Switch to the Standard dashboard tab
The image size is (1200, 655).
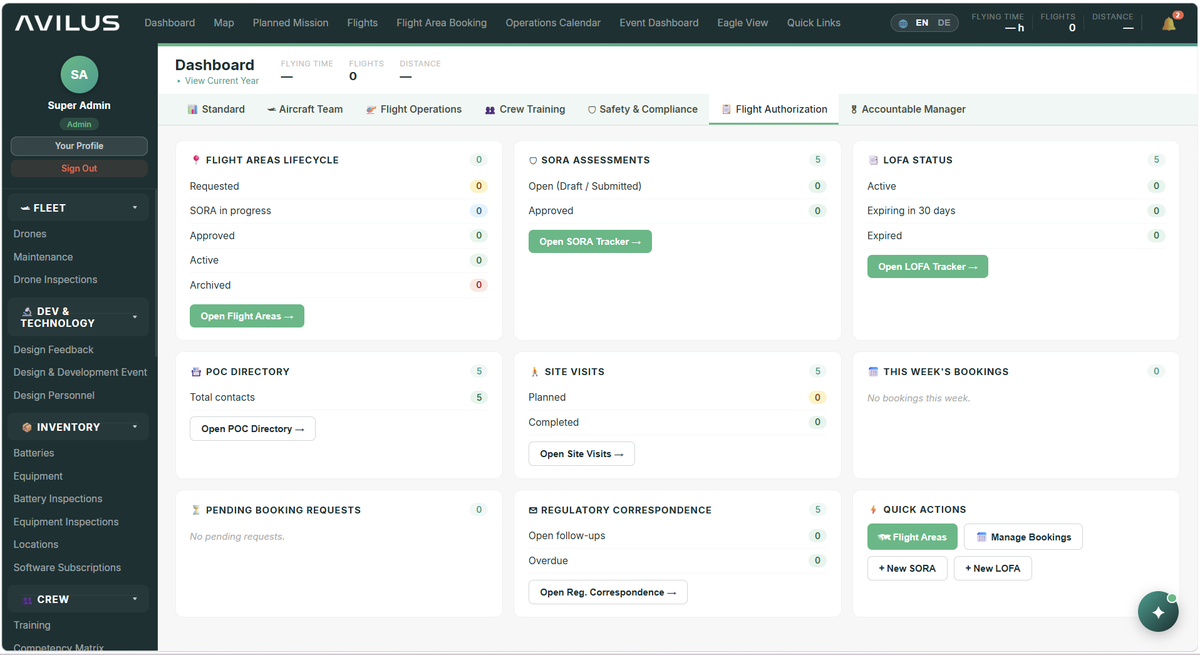[x=216, y=109]
